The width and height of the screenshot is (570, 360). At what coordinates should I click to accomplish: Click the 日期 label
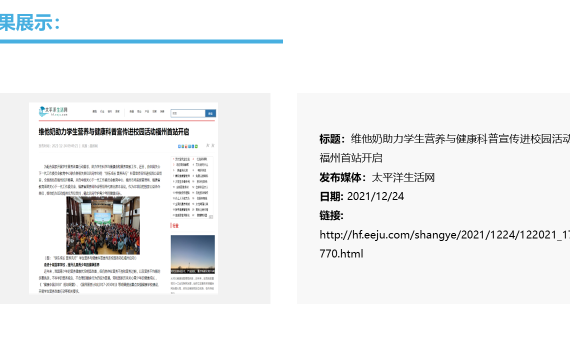coord(332,196)
